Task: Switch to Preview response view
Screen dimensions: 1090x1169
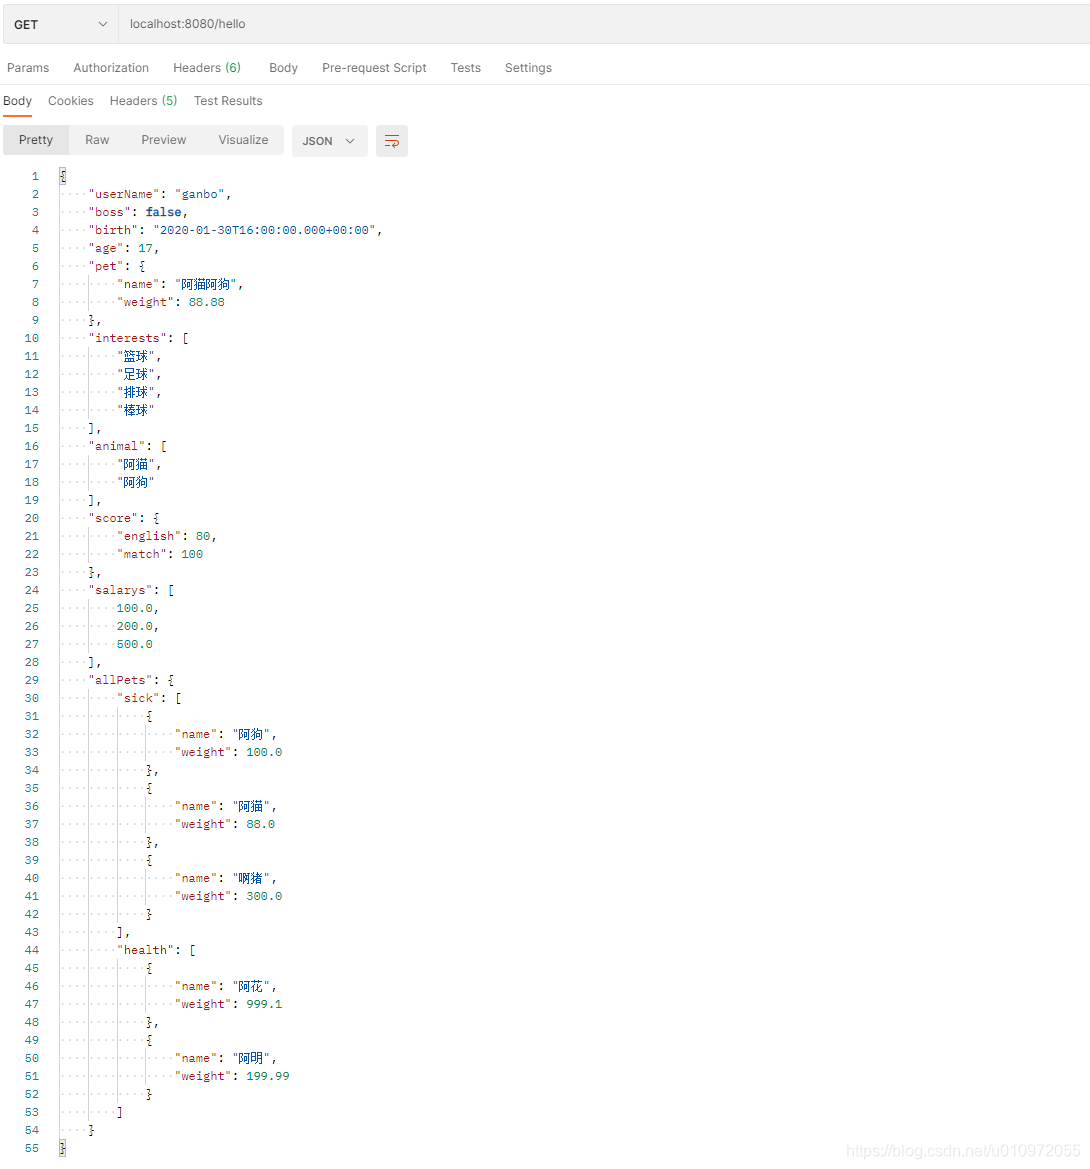Action: 164,140
